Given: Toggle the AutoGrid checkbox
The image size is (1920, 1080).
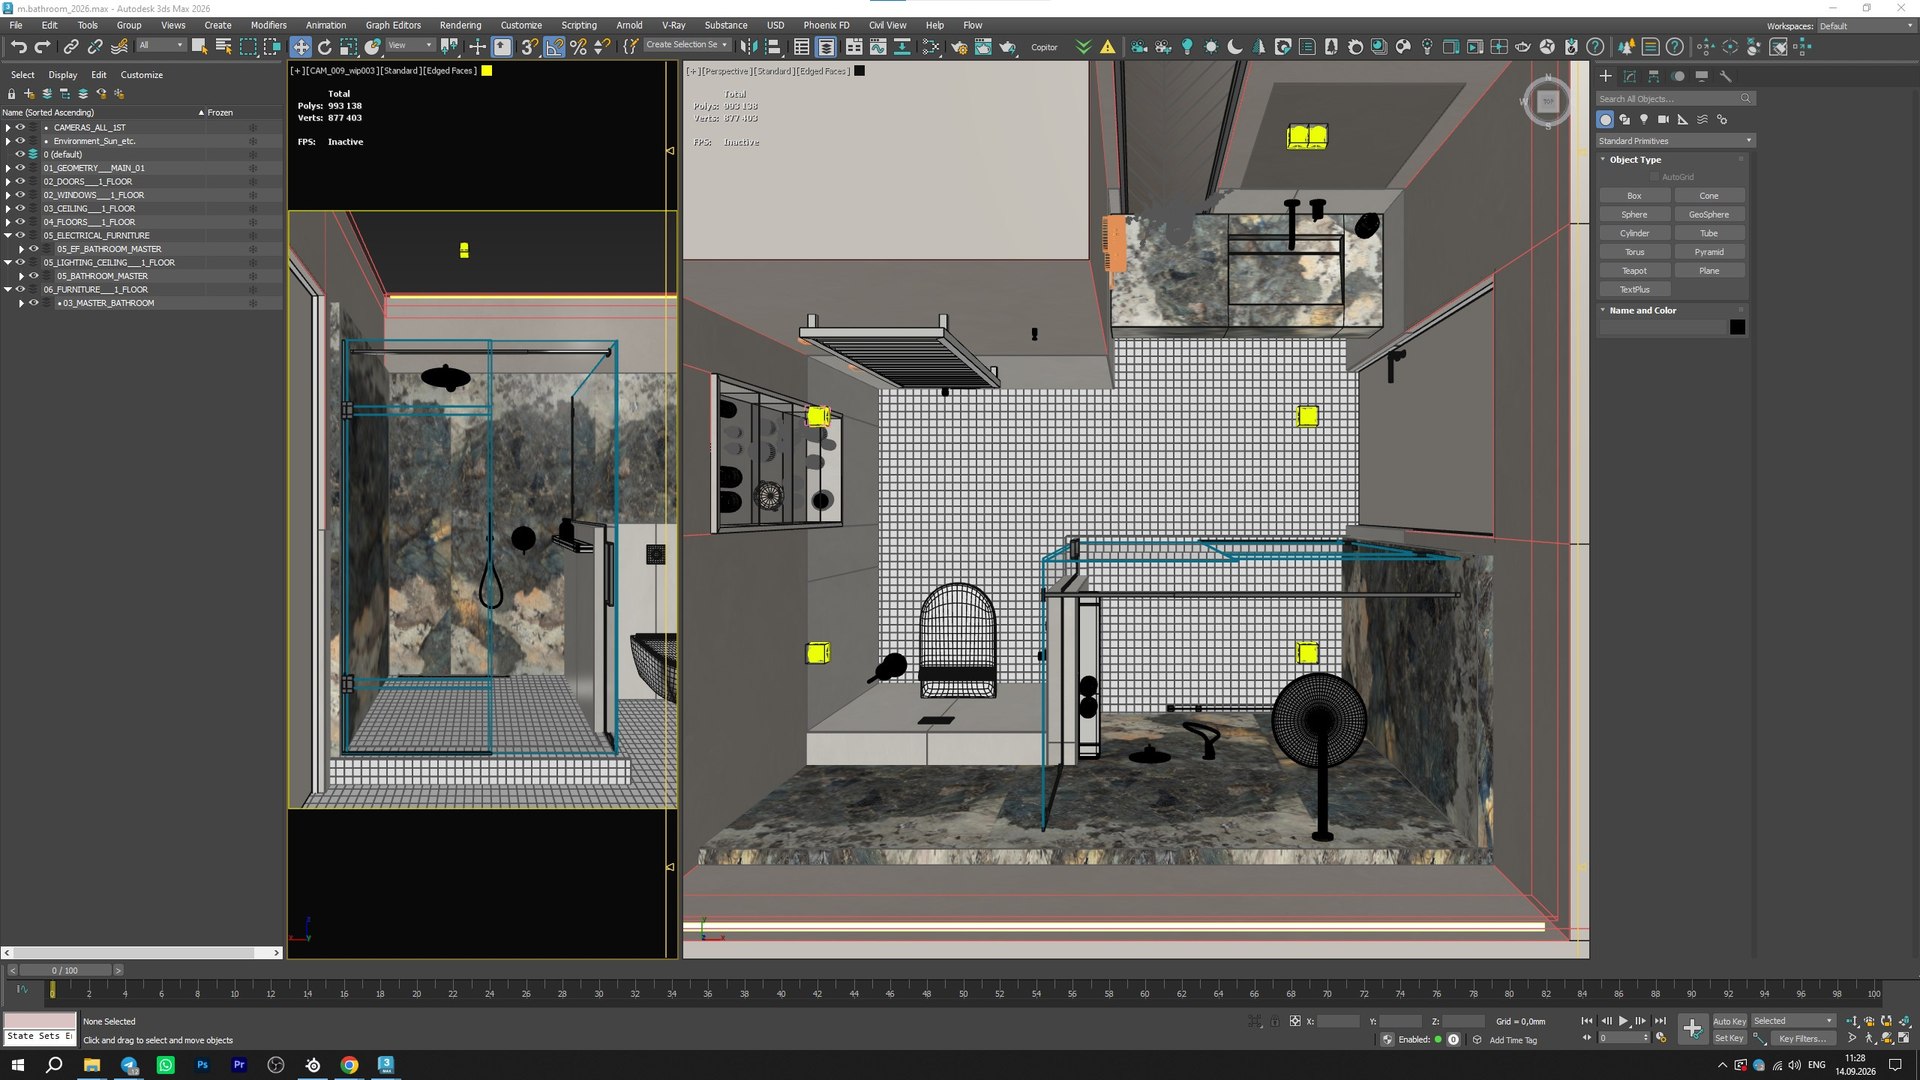Looking at the screenshot, I should 1655,177.
